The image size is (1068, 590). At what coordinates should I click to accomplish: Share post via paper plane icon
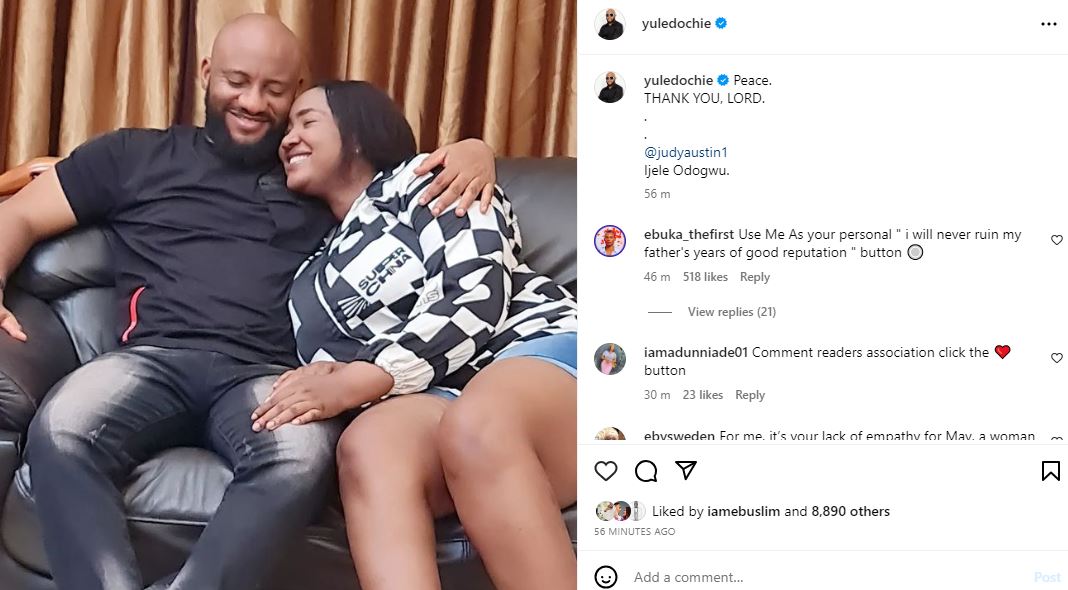point(686,470)
